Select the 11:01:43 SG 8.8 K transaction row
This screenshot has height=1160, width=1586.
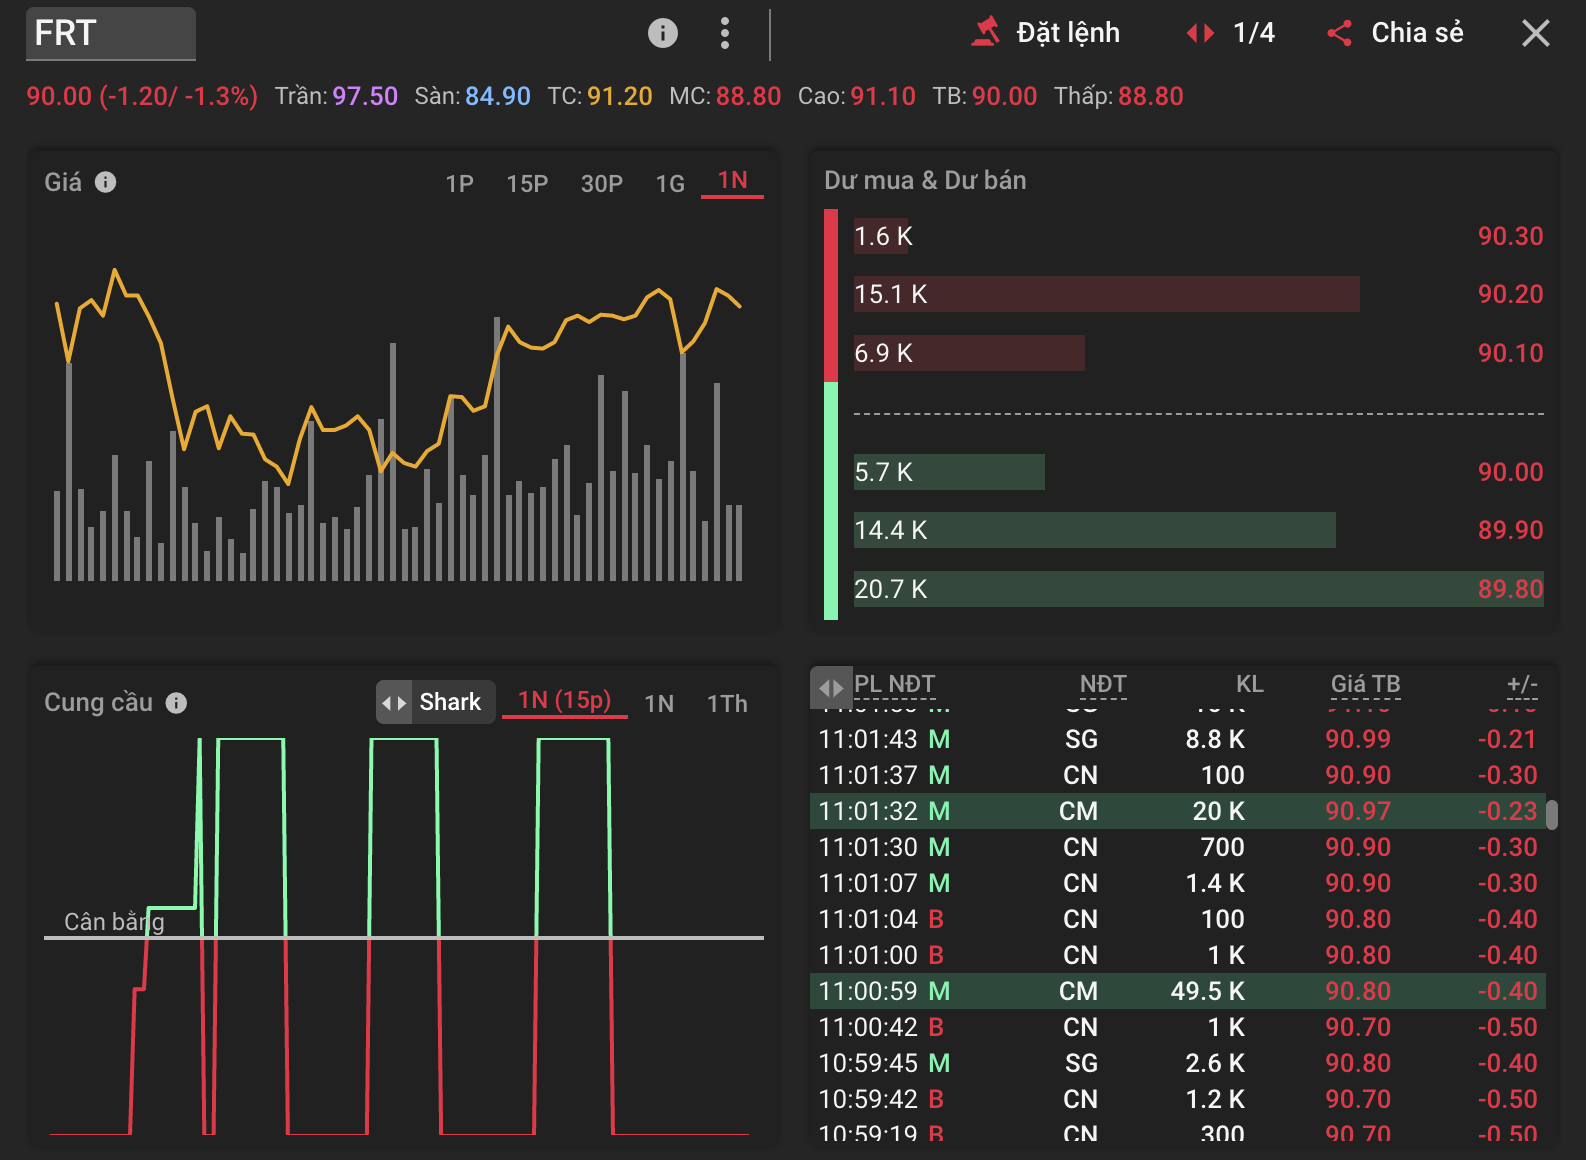point(1178,739)
